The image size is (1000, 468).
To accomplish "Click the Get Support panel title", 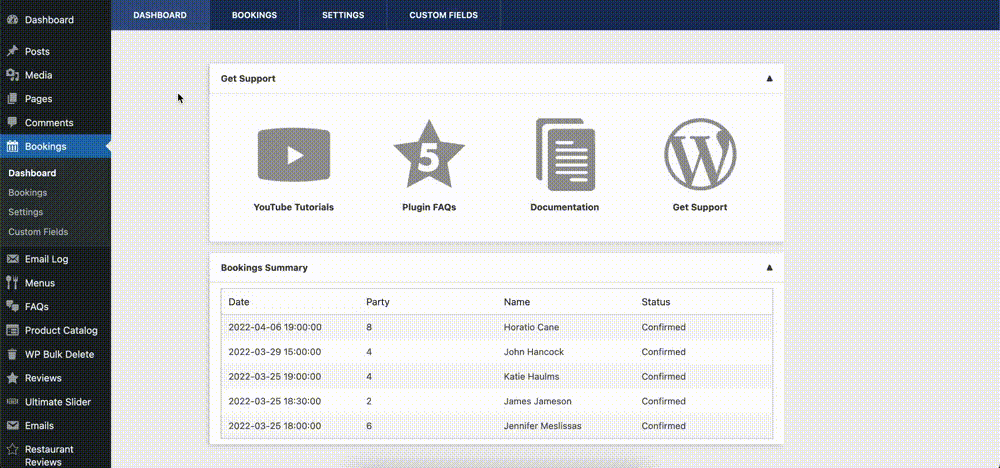I will click(x=248, y=78).
